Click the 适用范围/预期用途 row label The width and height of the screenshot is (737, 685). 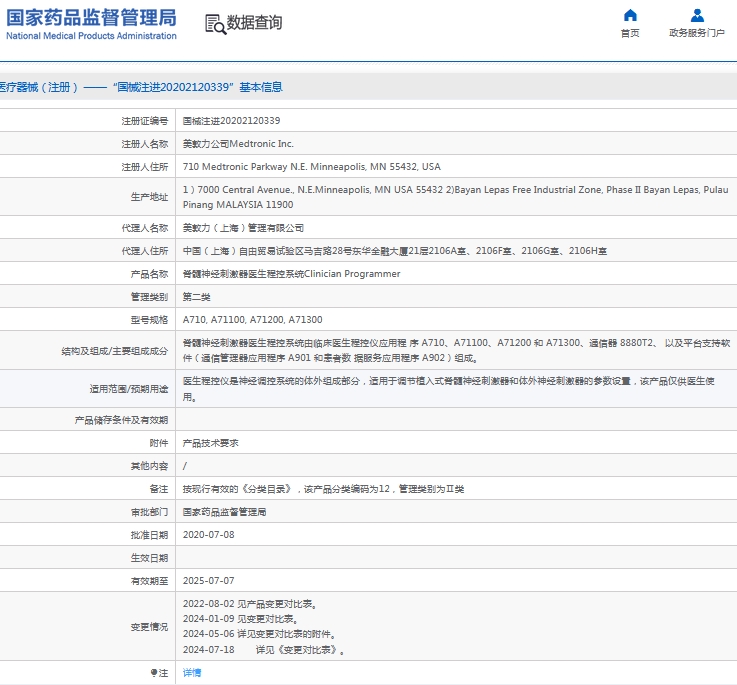coord(129,389)
